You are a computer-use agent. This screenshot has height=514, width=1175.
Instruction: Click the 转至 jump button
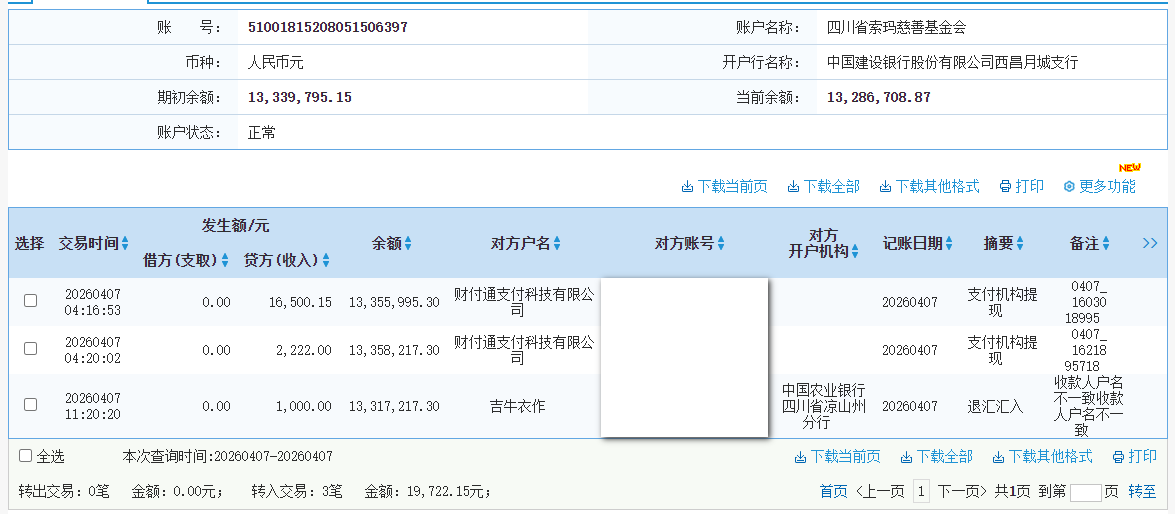(x=1142, y=491)
